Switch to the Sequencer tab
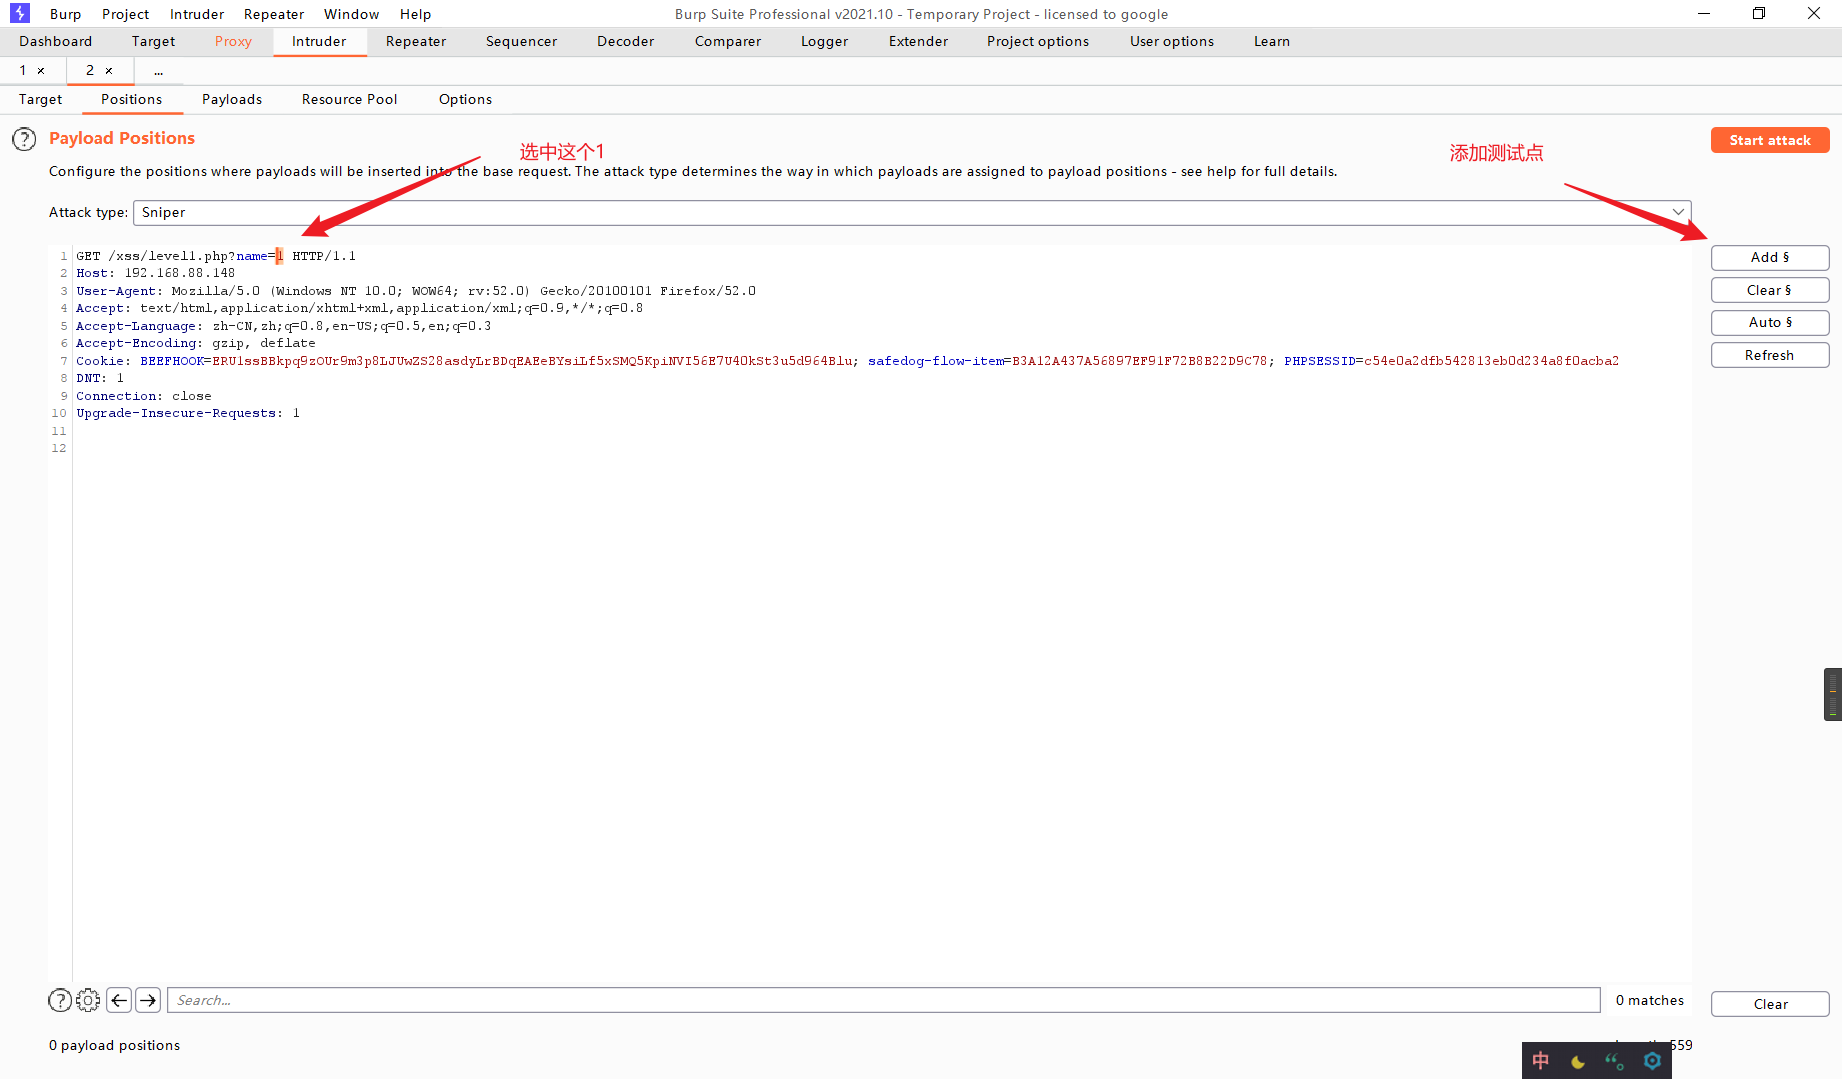This screenshot has width=1842, height=1080. click(x=520, y=41)
